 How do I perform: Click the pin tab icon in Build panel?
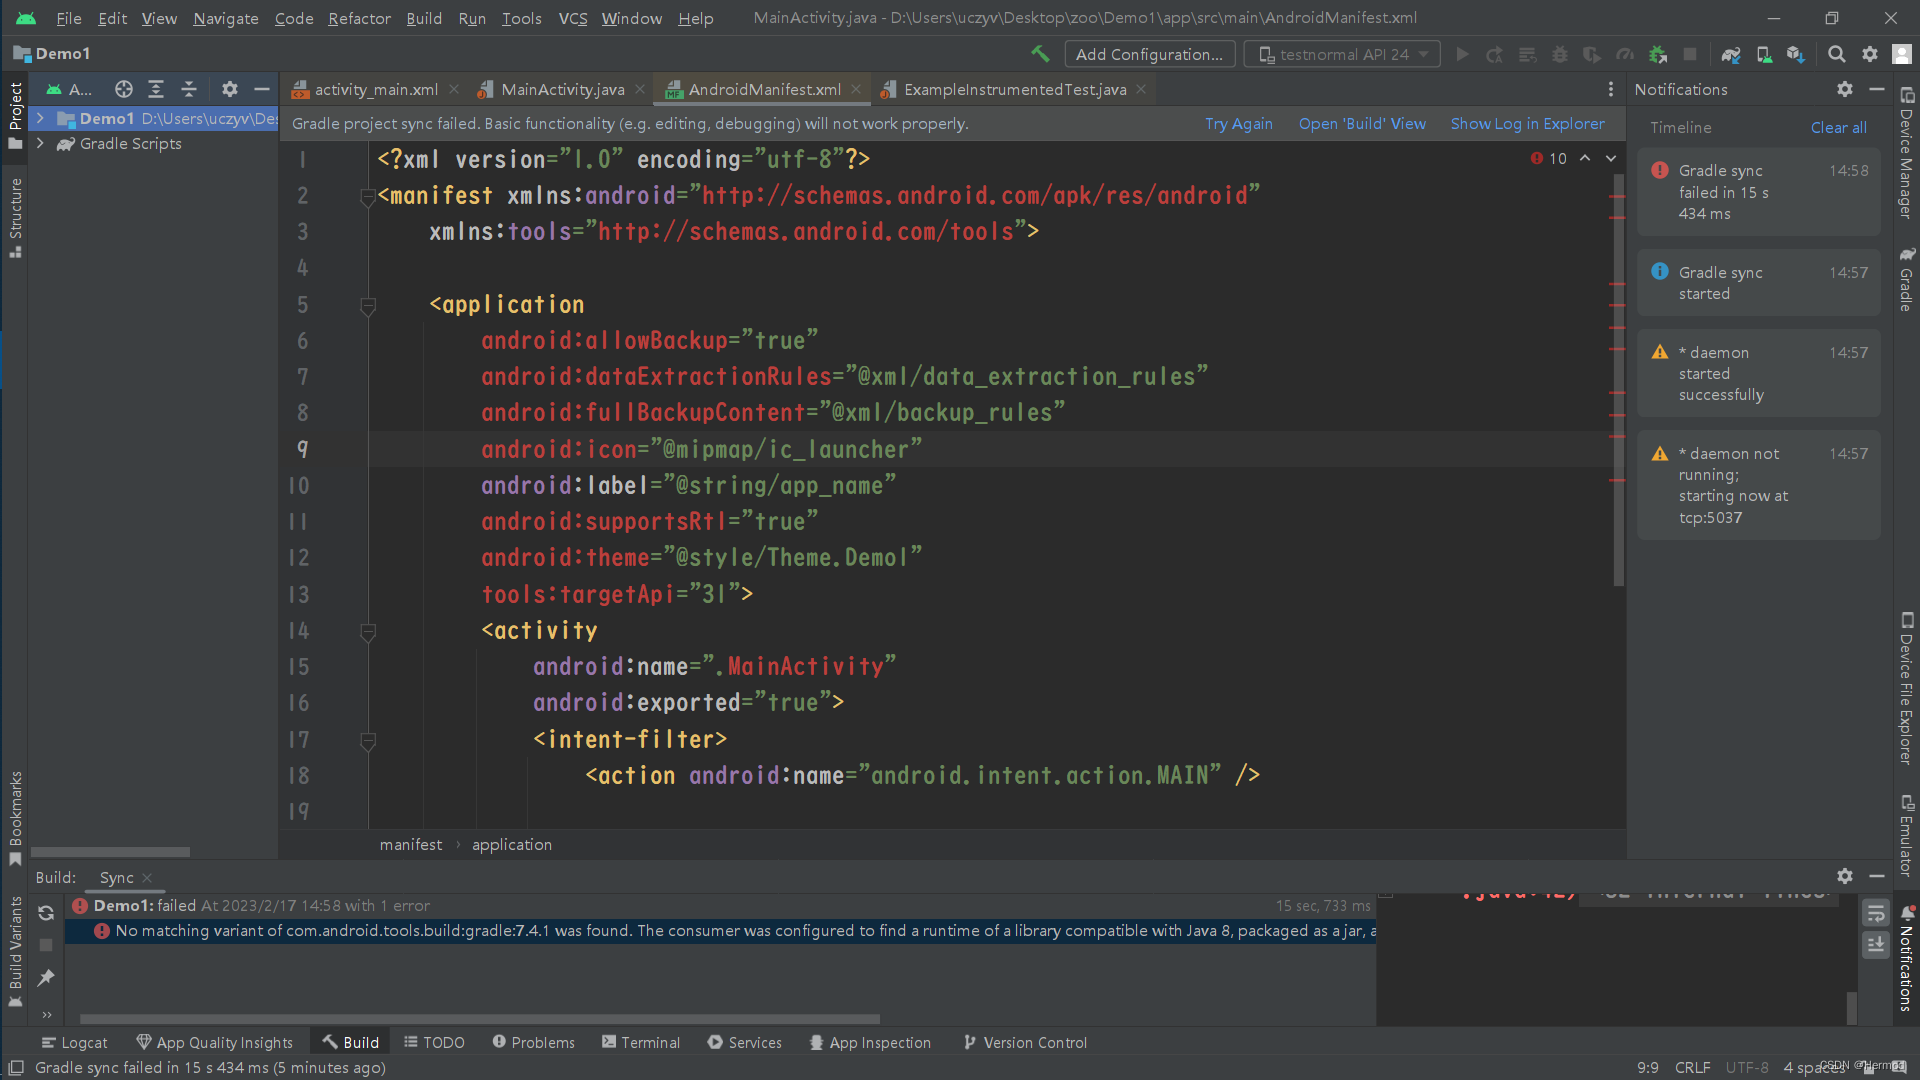[46, 978]
